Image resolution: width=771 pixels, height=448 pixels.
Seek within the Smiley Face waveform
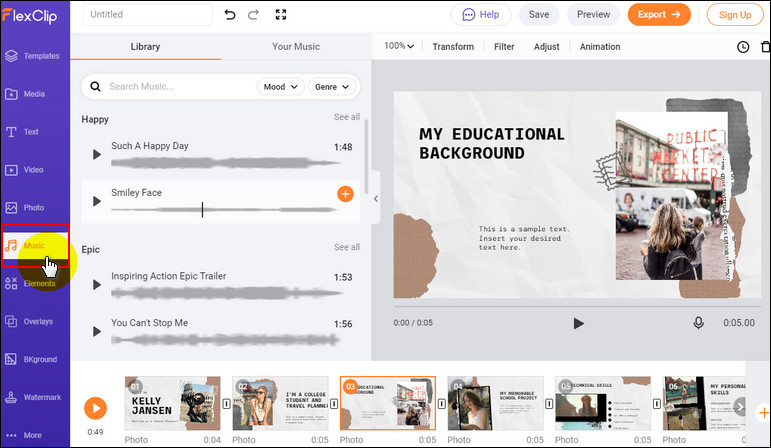click(x=224, y=210)
